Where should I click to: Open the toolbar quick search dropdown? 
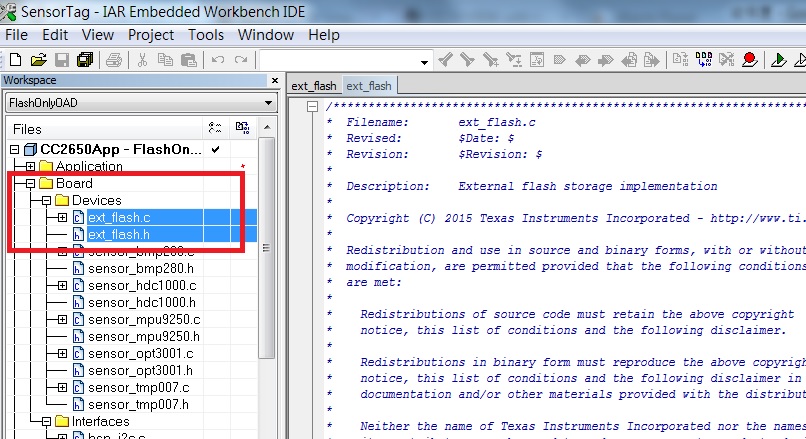(x=424, y=62)
